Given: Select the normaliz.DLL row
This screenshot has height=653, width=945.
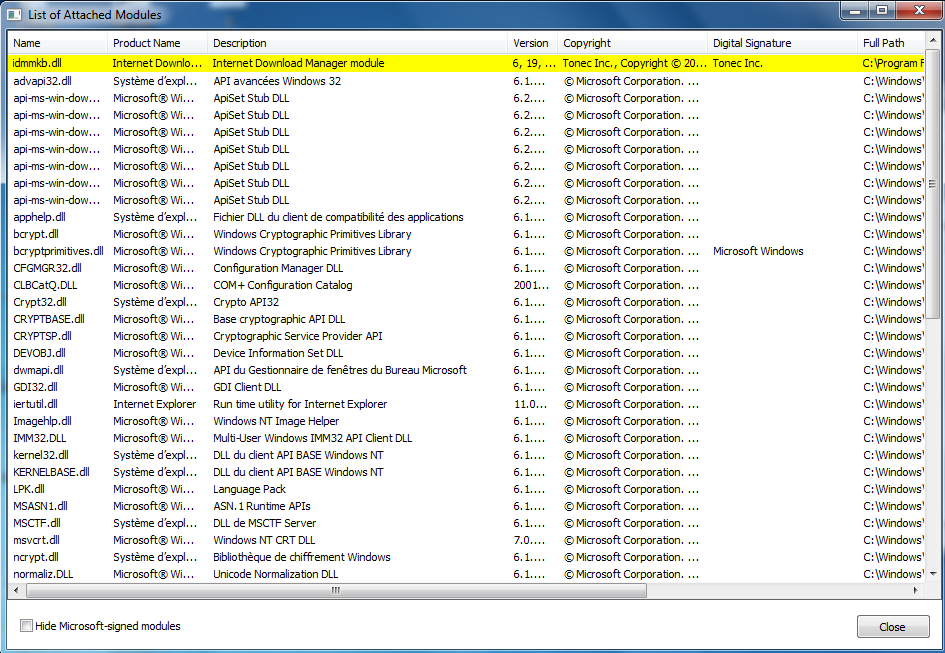Looking at the screenshot, I should point(466,574).
